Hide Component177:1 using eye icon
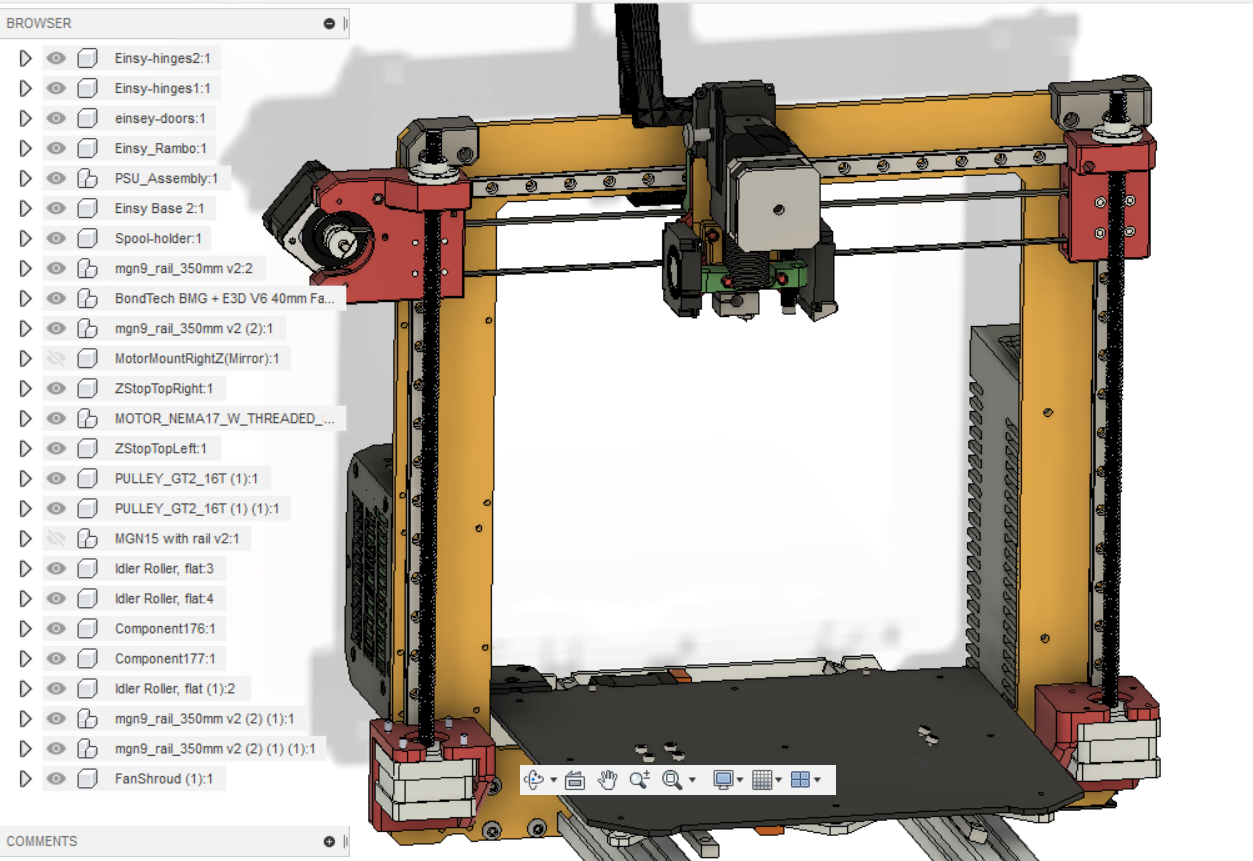1253x861 pixels. click(56, 658)
